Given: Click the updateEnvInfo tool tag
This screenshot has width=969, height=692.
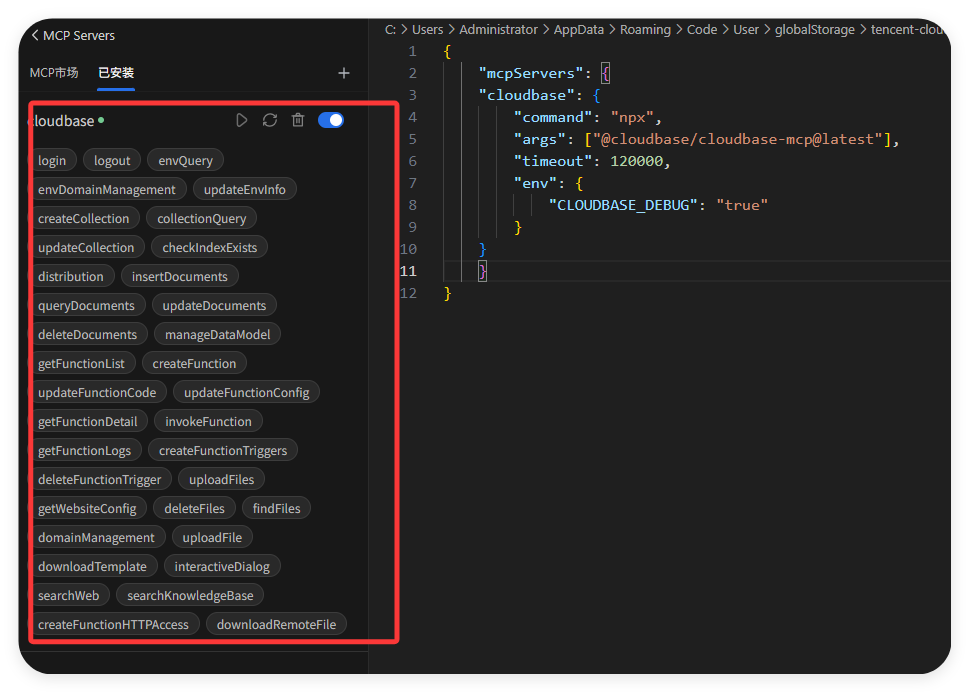Looking at the screenshot, I should (245, 190).
